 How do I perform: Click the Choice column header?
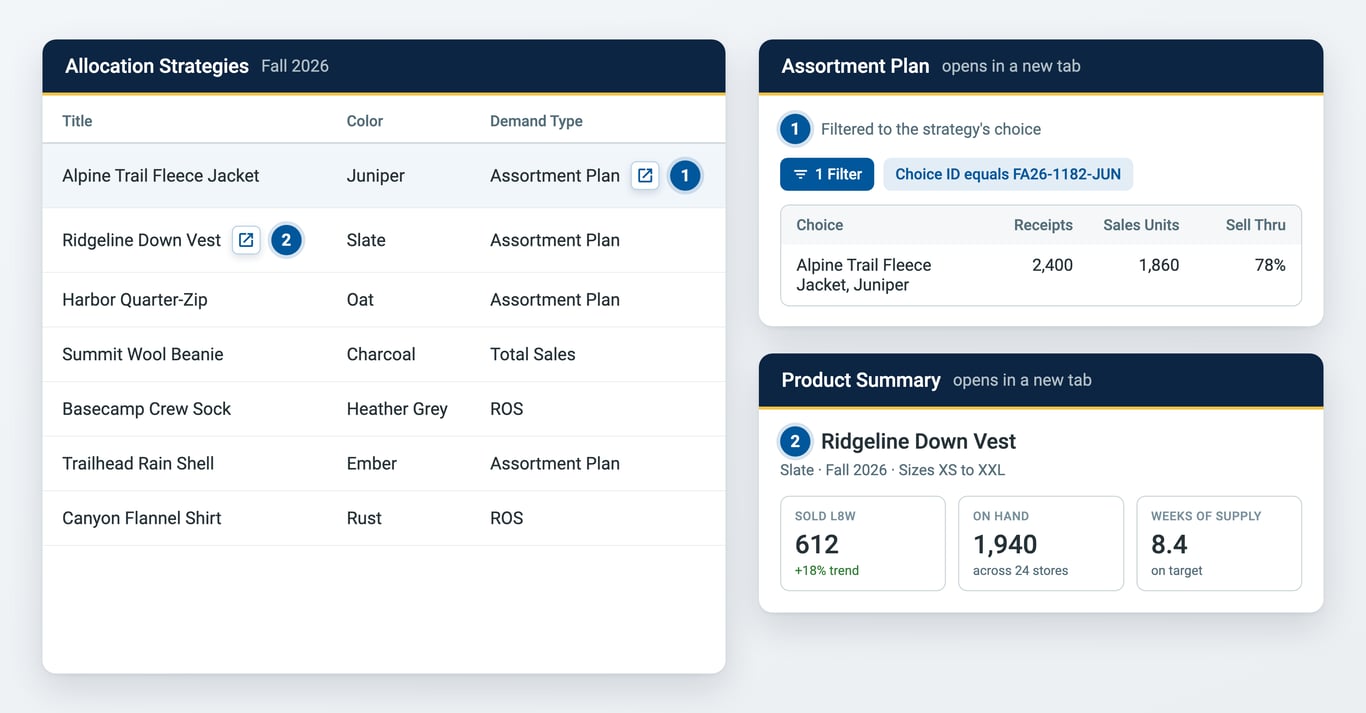pyautogui.click(x=820, y=225)
